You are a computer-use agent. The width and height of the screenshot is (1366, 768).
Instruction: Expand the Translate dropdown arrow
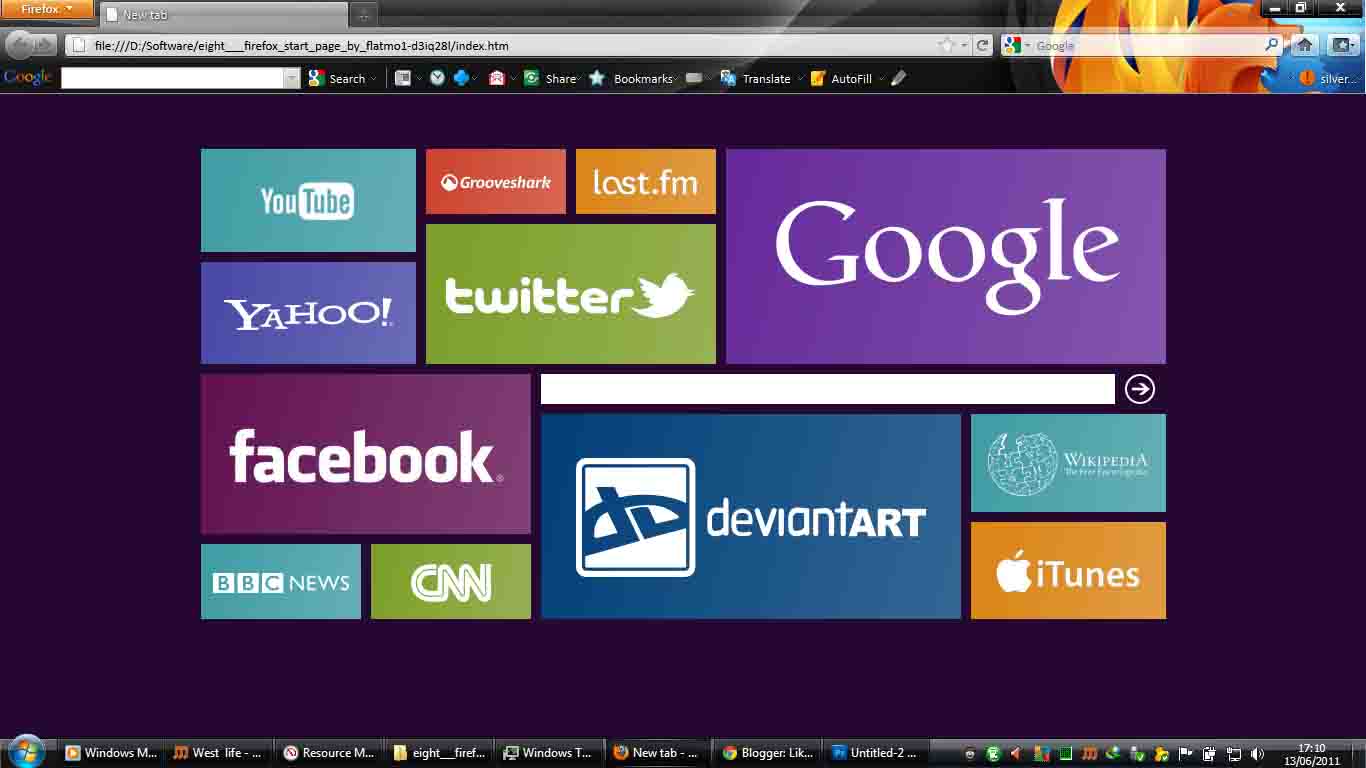tap(800, 78)
